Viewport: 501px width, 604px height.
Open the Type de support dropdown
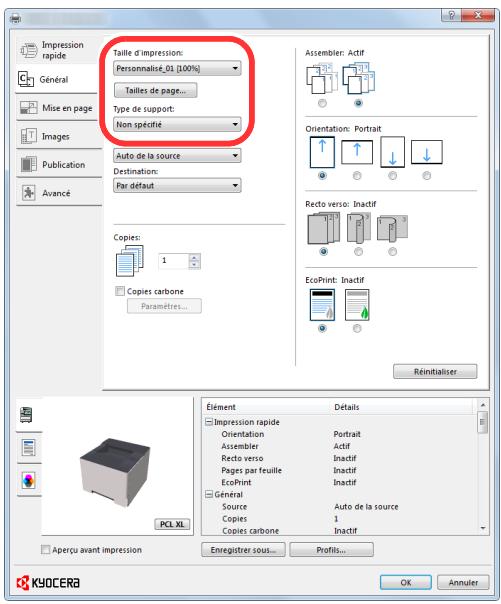pos(177,124)
